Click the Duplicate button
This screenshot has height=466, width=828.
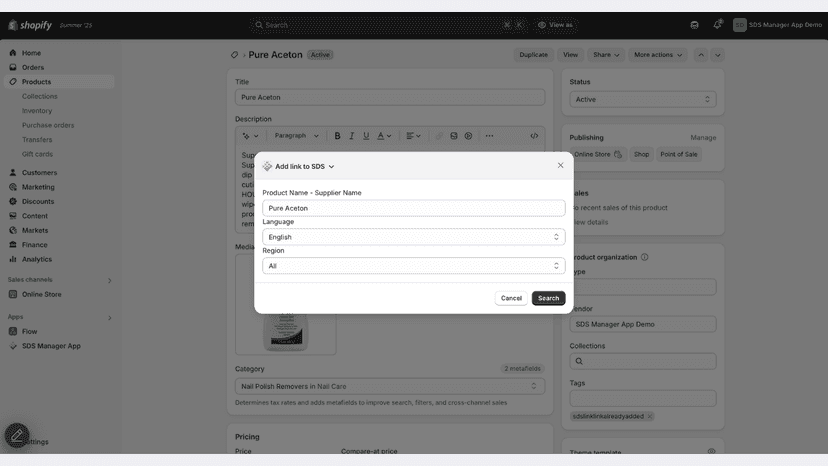[533, 55]
